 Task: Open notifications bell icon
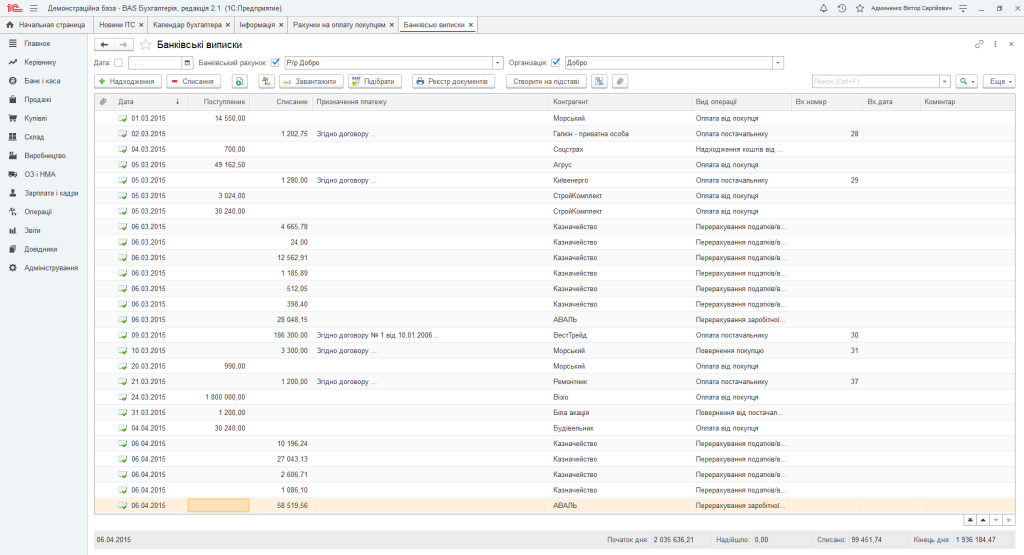(x=824, y=8)
